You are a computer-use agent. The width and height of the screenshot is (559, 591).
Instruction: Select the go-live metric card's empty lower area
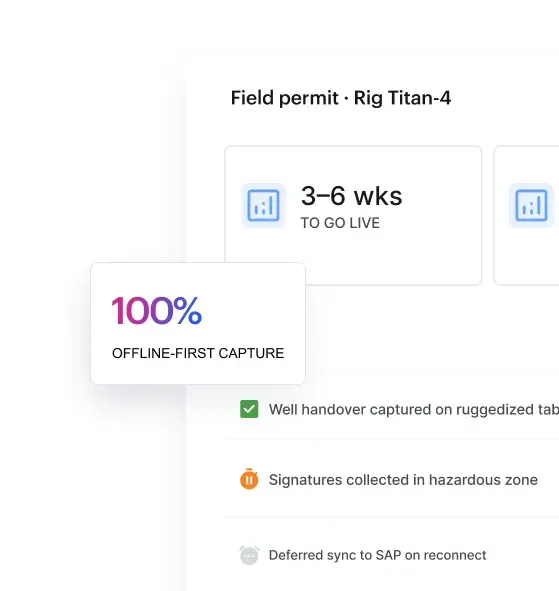click(x=392, y=260)
